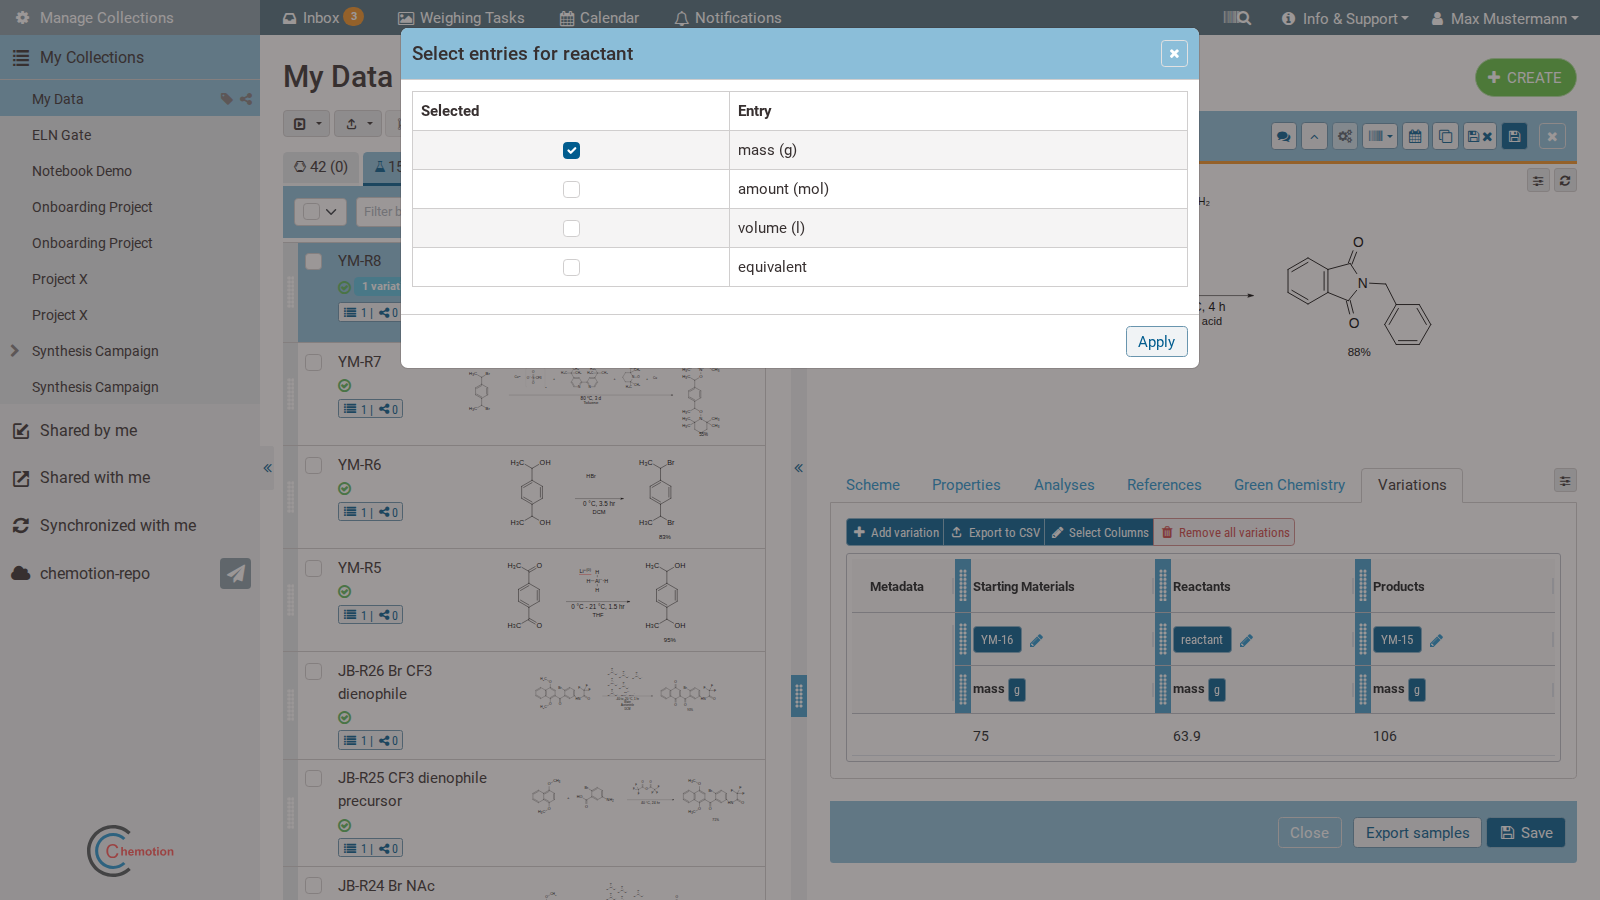
Task: Open the Inbox messages
Action: (322, 18)
